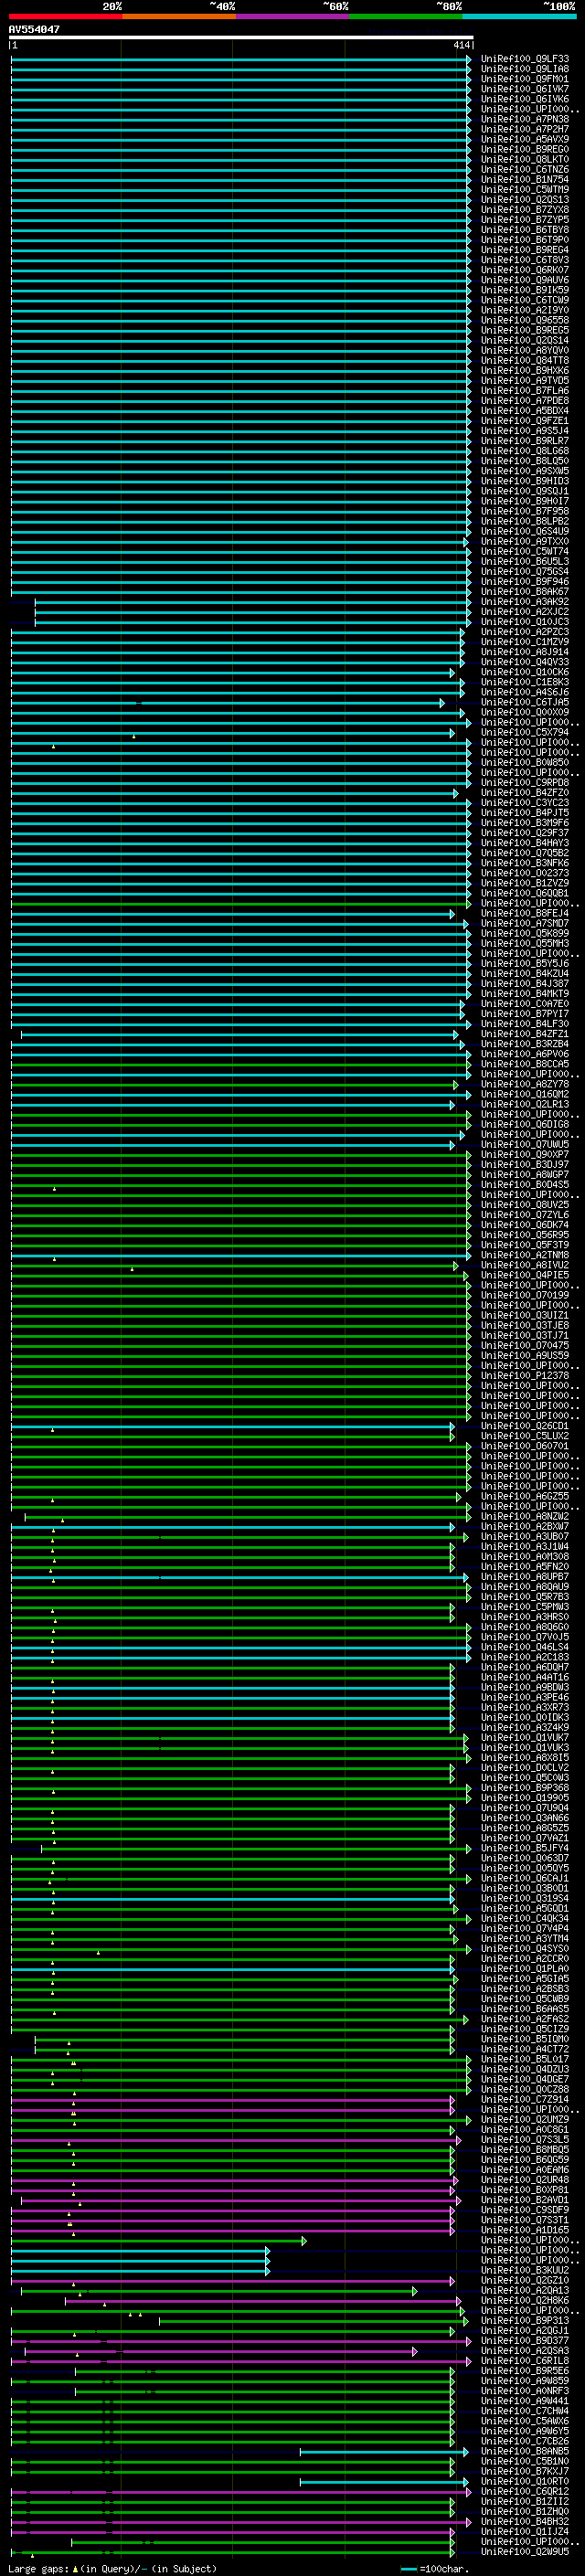The height and width of the screenshot is (2576, 585).
Task: Click the short cyan alignment bar for B8ANB5
Action: (384, 2451)
